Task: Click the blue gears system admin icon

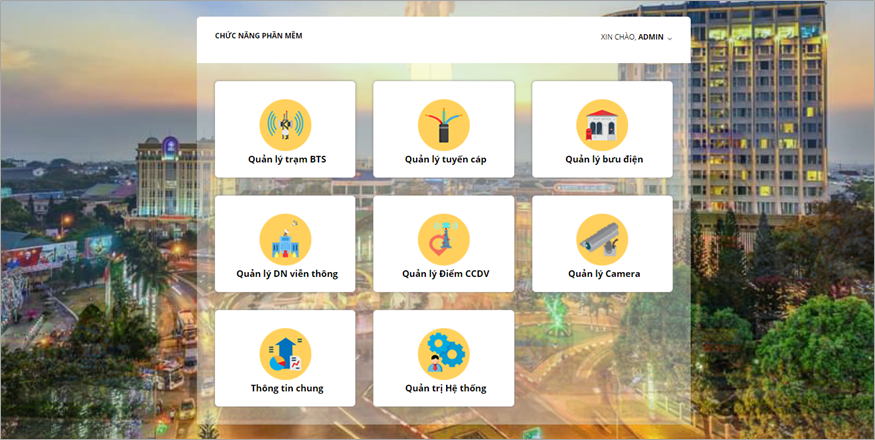Action: pyautogui.click(x=444, y=353)
